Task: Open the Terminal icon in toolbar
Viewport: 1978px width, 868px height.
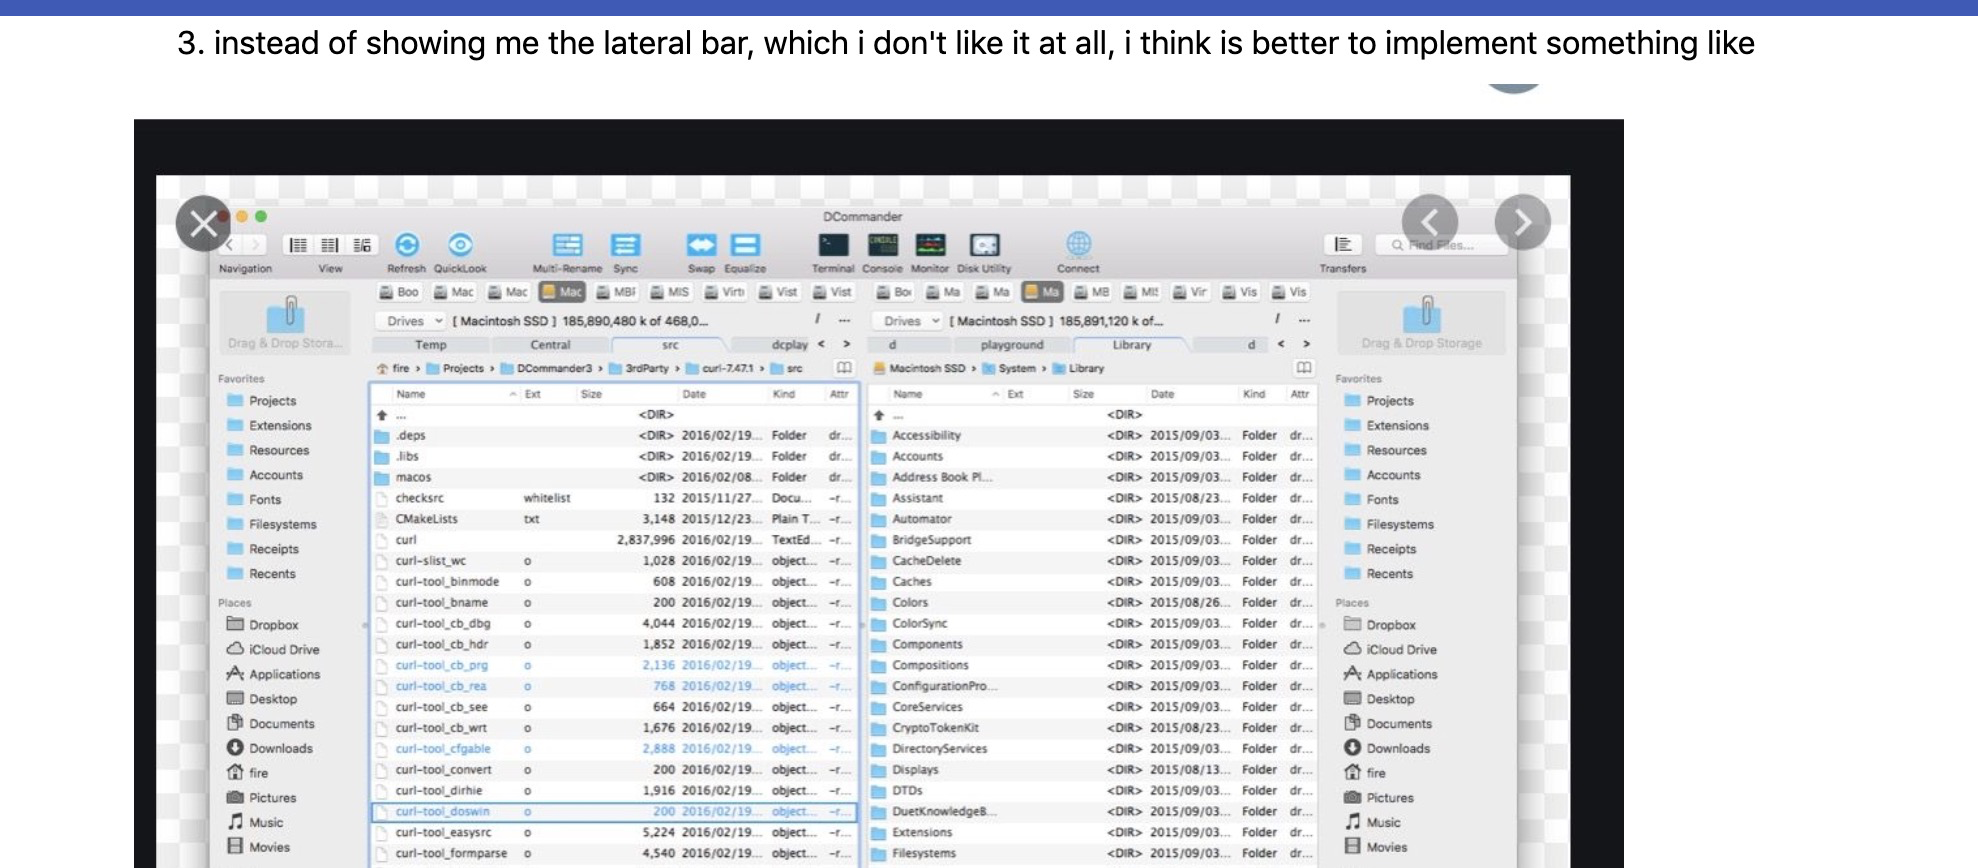Action: pos(833,245)
